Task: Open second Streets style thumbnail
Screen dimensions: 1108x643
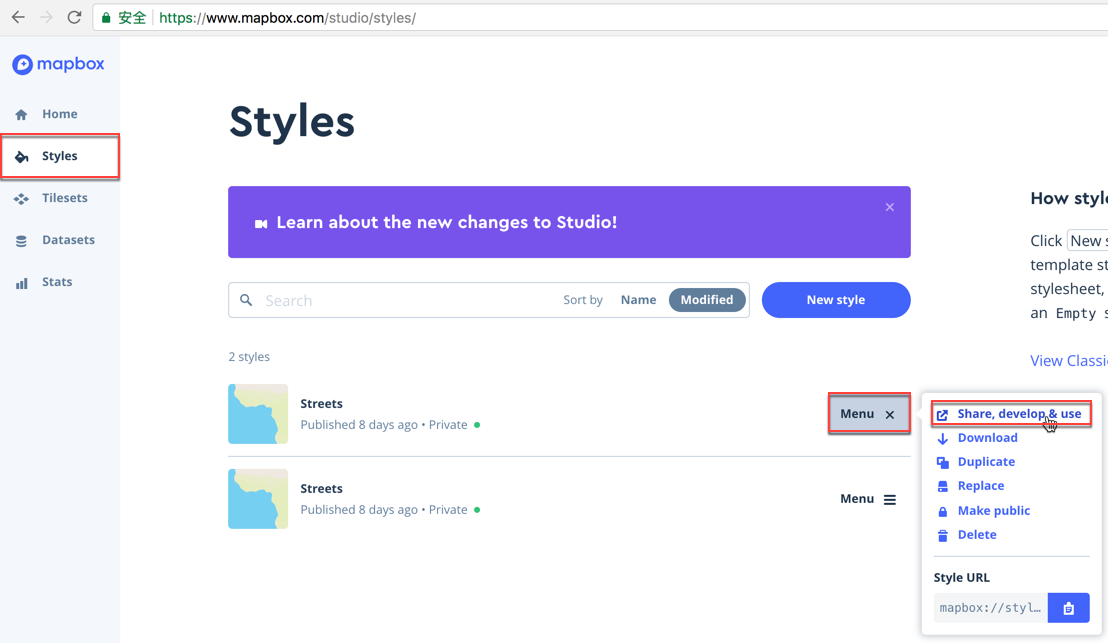Action: click(x=258, y=499)
